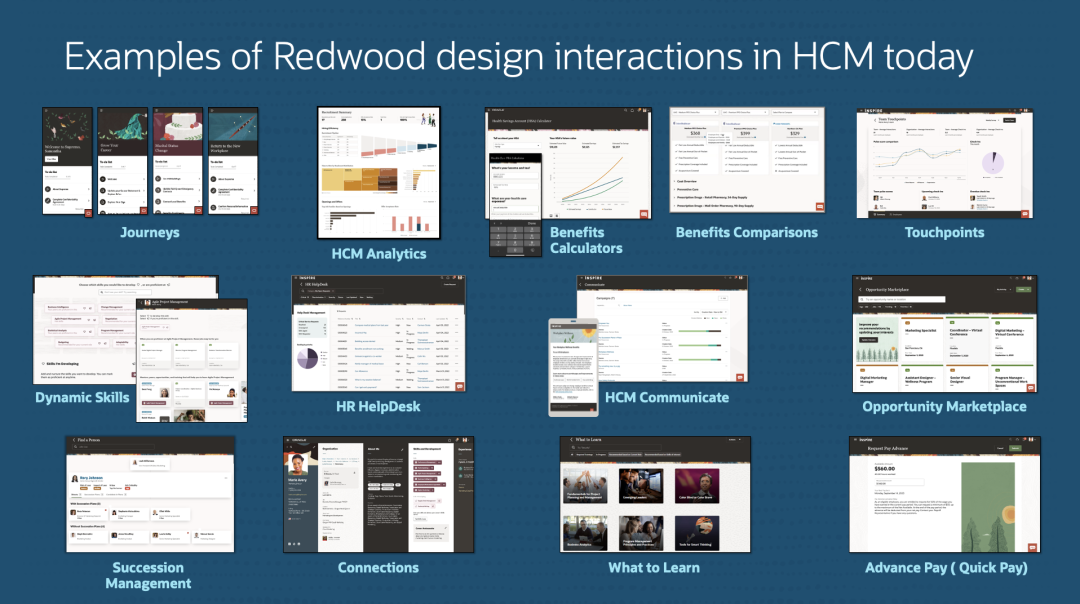Viewport: 1080px width, 604px height.
Task: Click the green Submit button in Request Pay Advance
Action: (1015, 448)
